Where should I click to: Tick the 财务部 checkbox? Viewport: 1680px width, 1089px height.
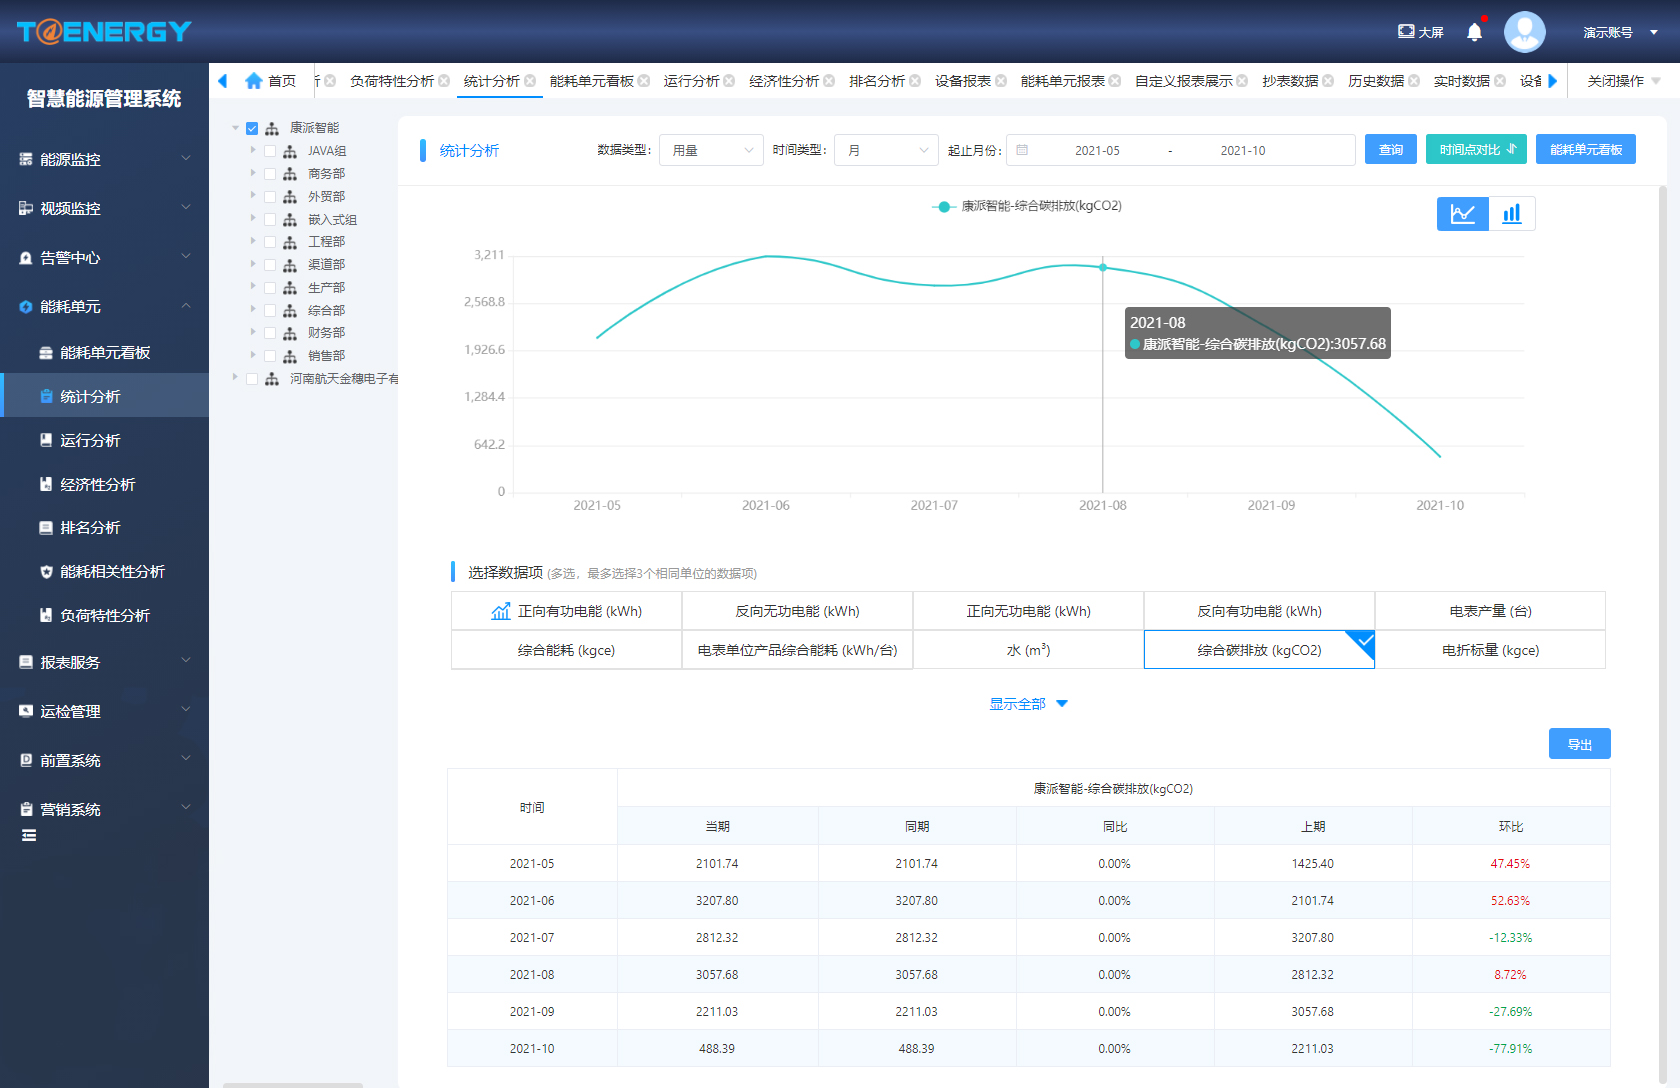(x=270, y=333)
